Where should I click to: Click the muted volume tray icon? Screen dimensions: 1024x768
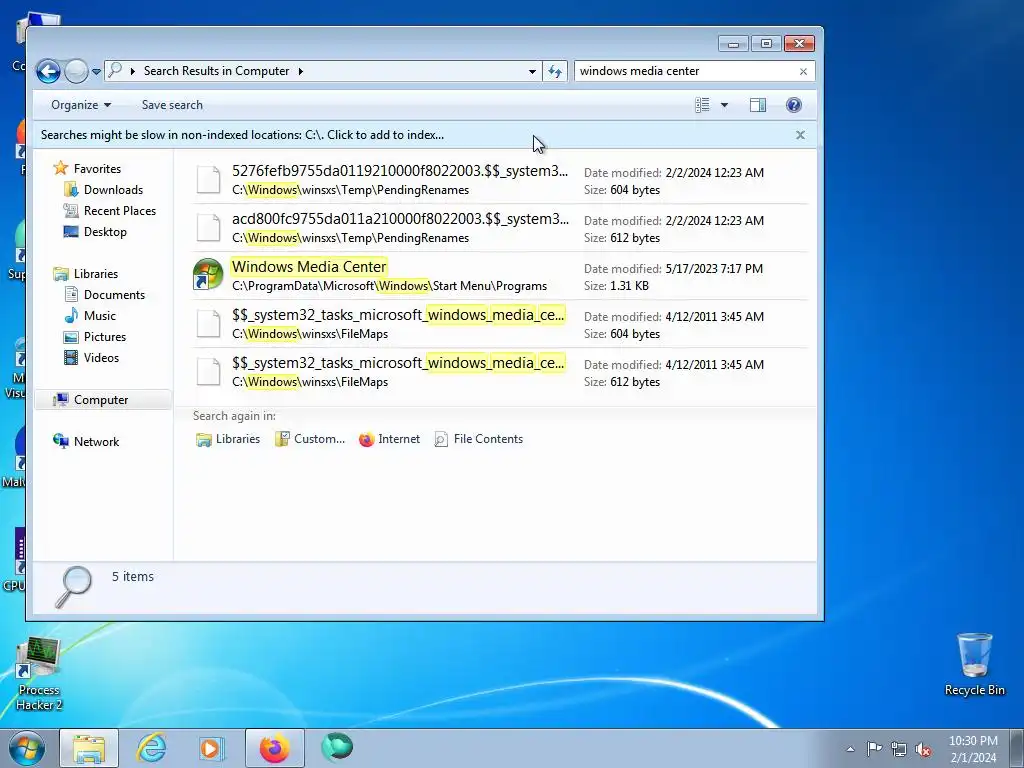pos(923,750)
